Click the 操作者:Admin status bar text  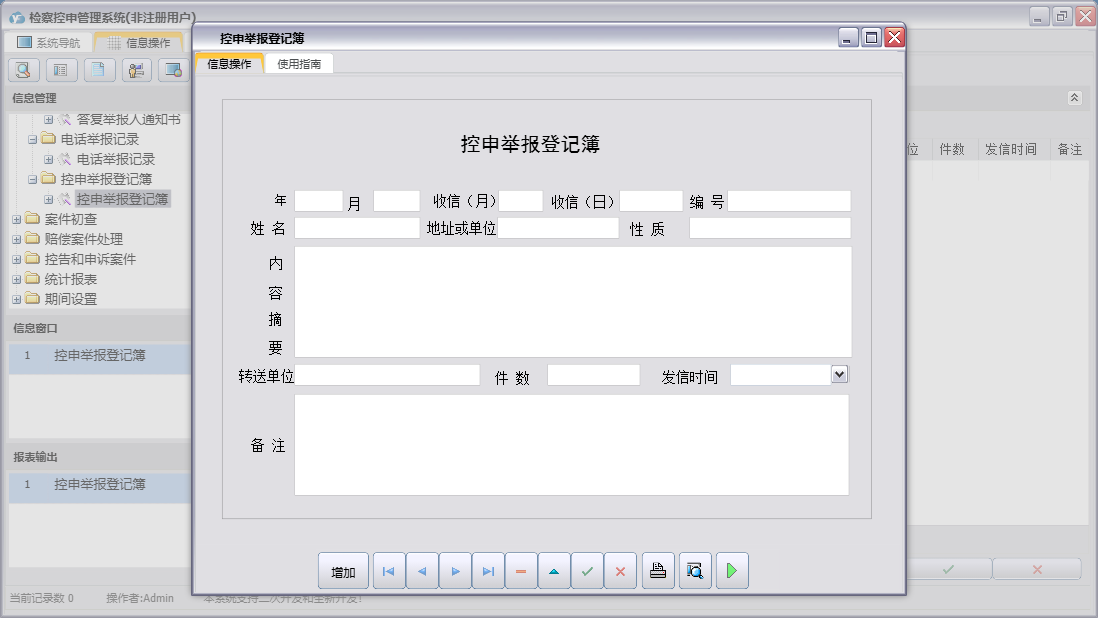(140, 598)
